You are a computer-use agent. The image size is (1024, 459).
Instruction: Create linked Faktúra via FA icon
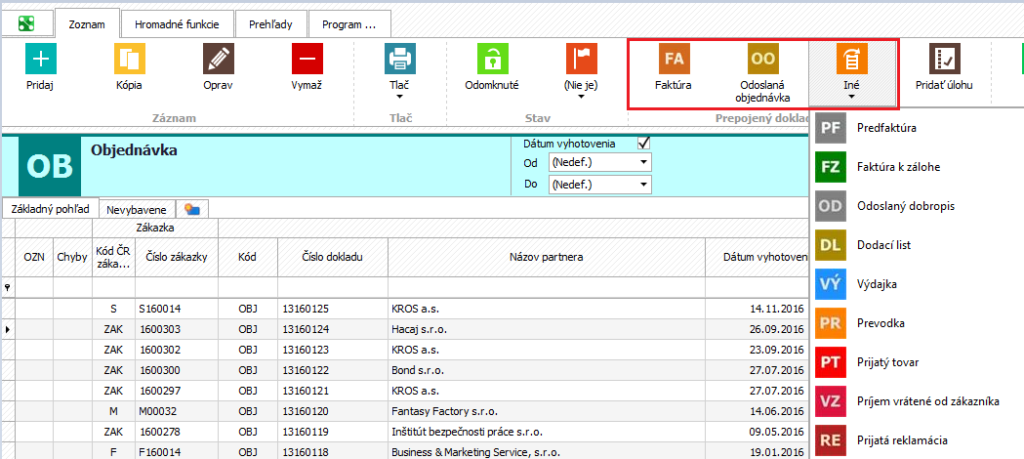pos(674,59)
